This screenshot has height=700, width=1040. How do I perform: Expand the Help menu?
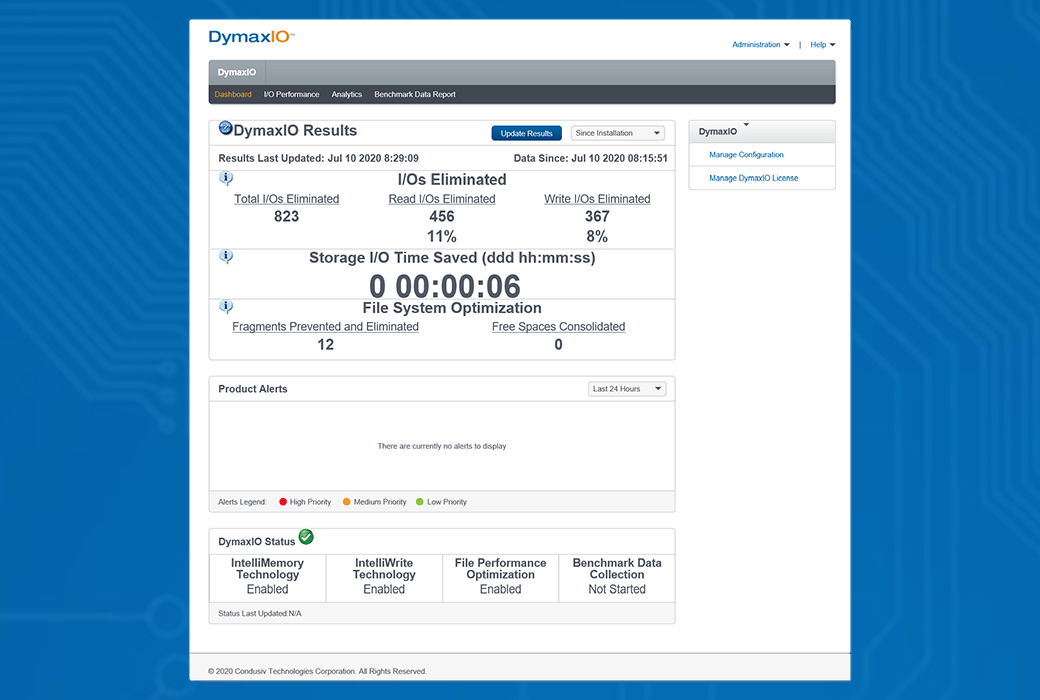click(822, 45)
